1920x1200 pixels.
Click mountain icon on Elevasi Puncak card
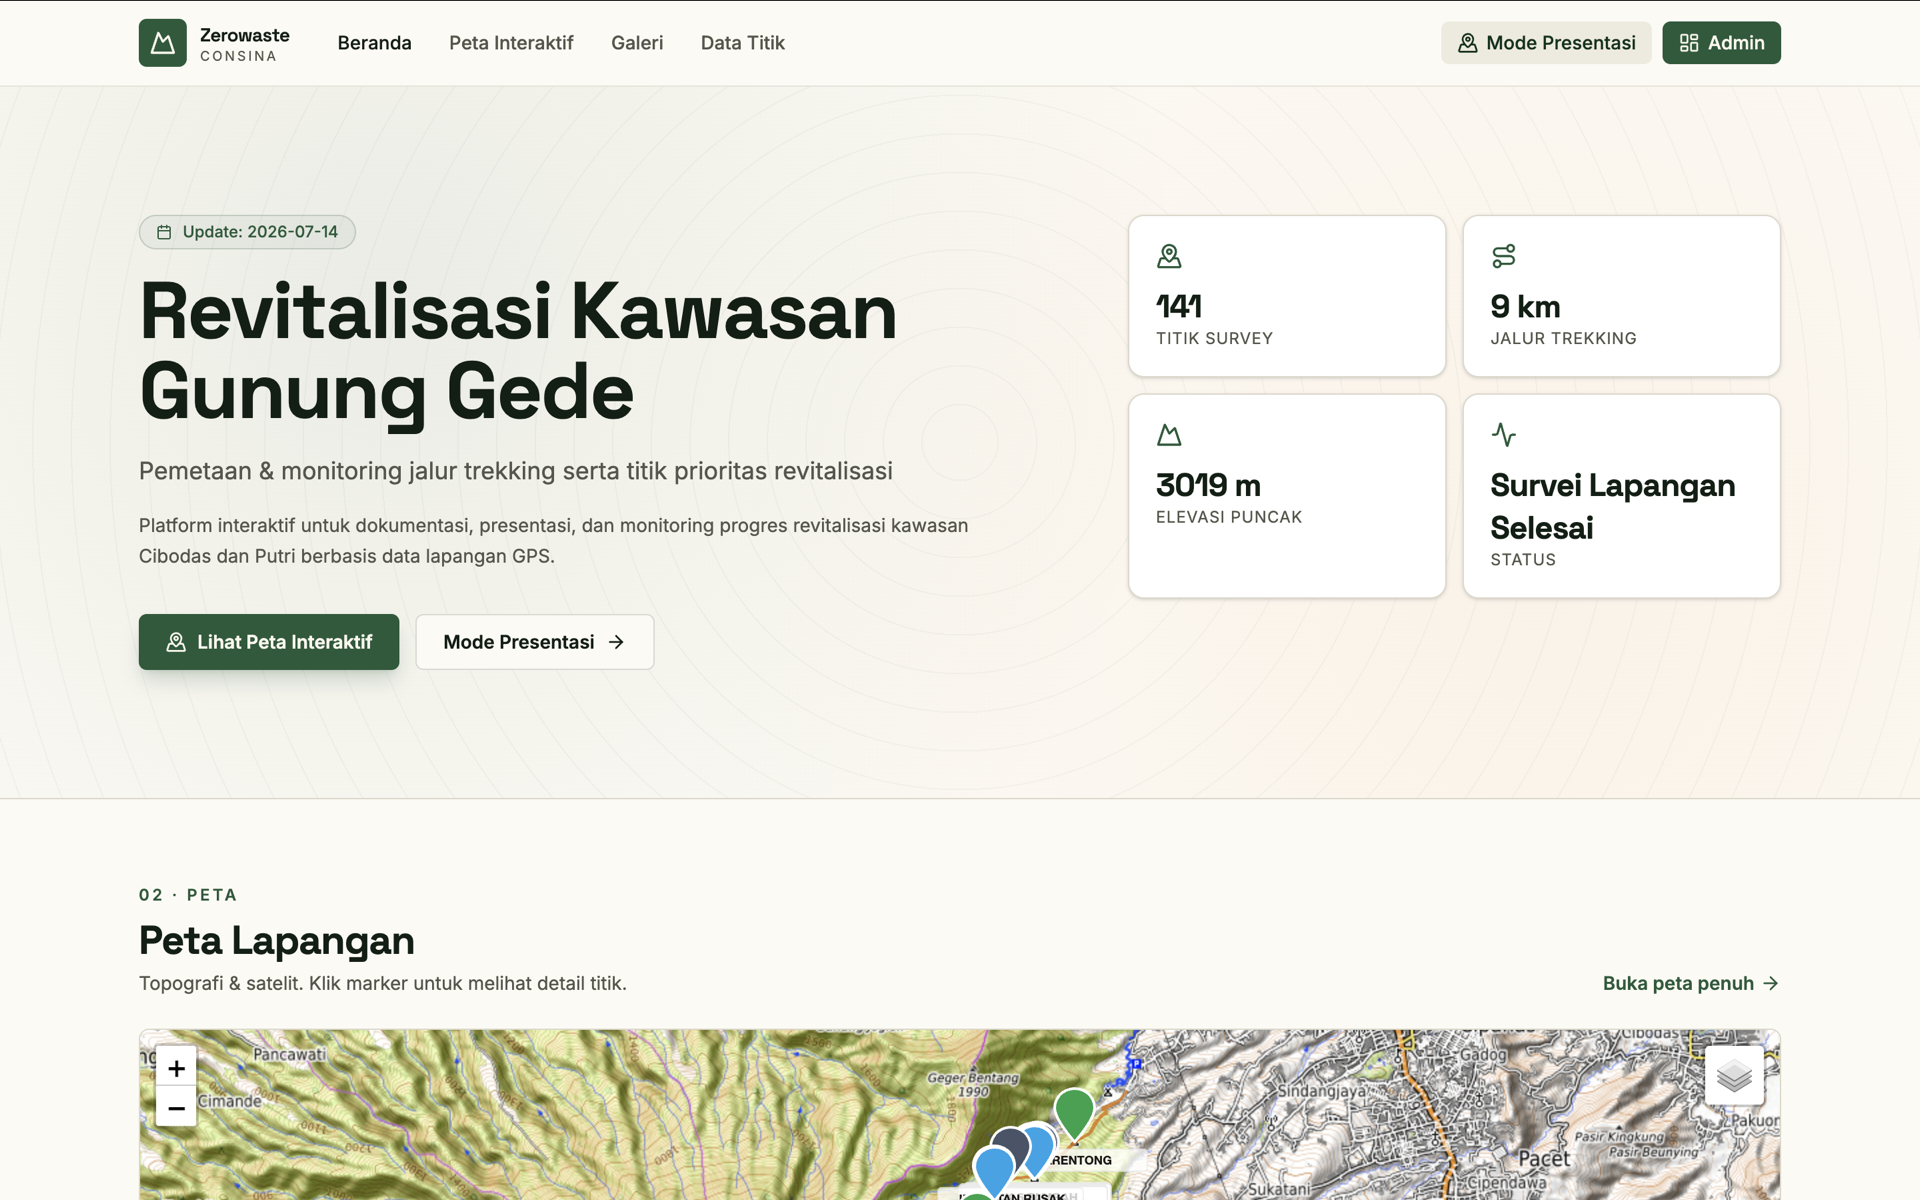(1169, 435)
